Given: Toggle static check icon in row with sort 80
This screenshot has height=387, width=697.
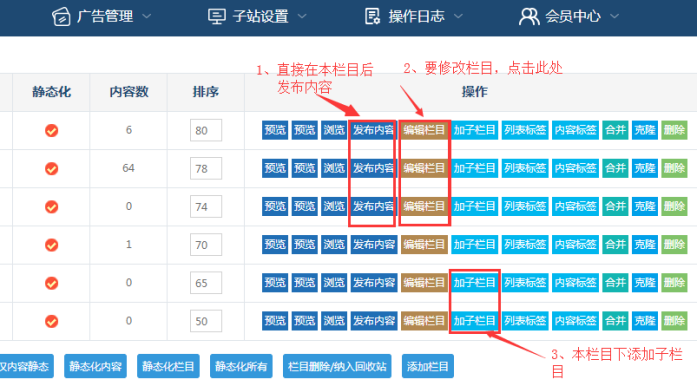Looking at the screenshot, I should (52, 131).
